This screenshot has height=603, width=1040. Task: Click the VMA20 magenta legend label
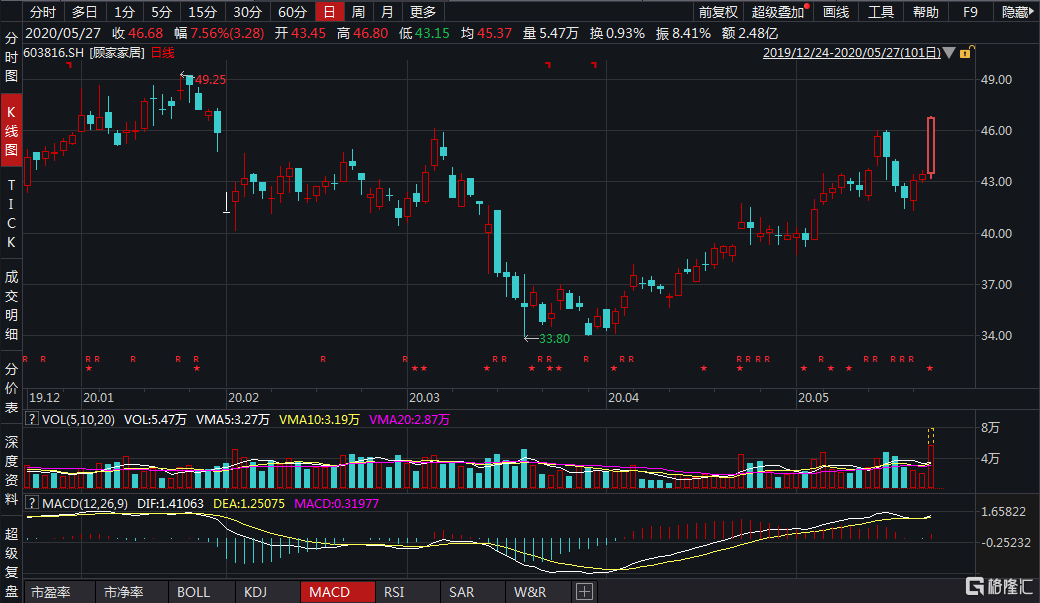pos(409,421)
